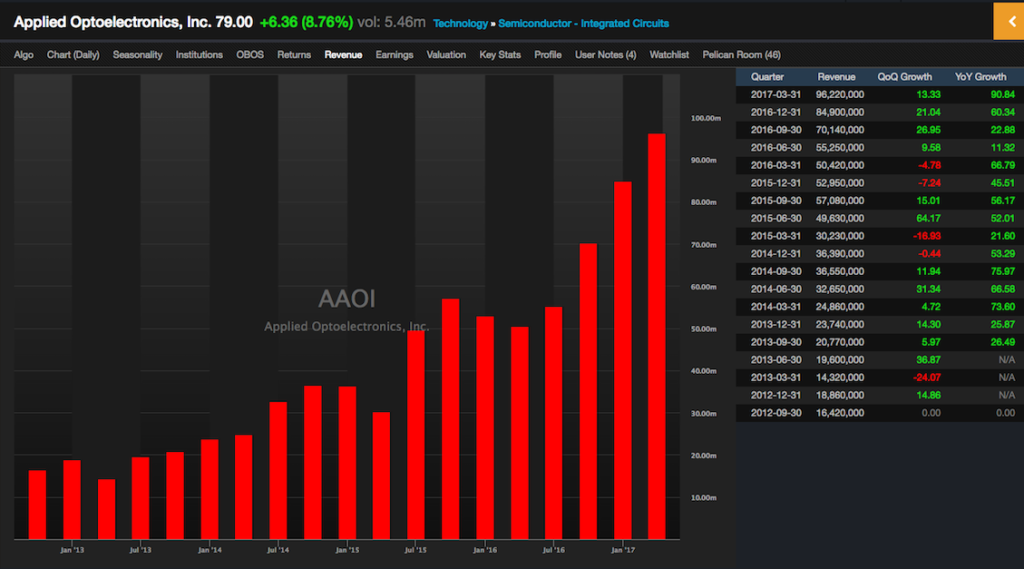Open the Valuation tab
Image resolution: width=1024 pixels, height=569 pixels.
point(446,55)
